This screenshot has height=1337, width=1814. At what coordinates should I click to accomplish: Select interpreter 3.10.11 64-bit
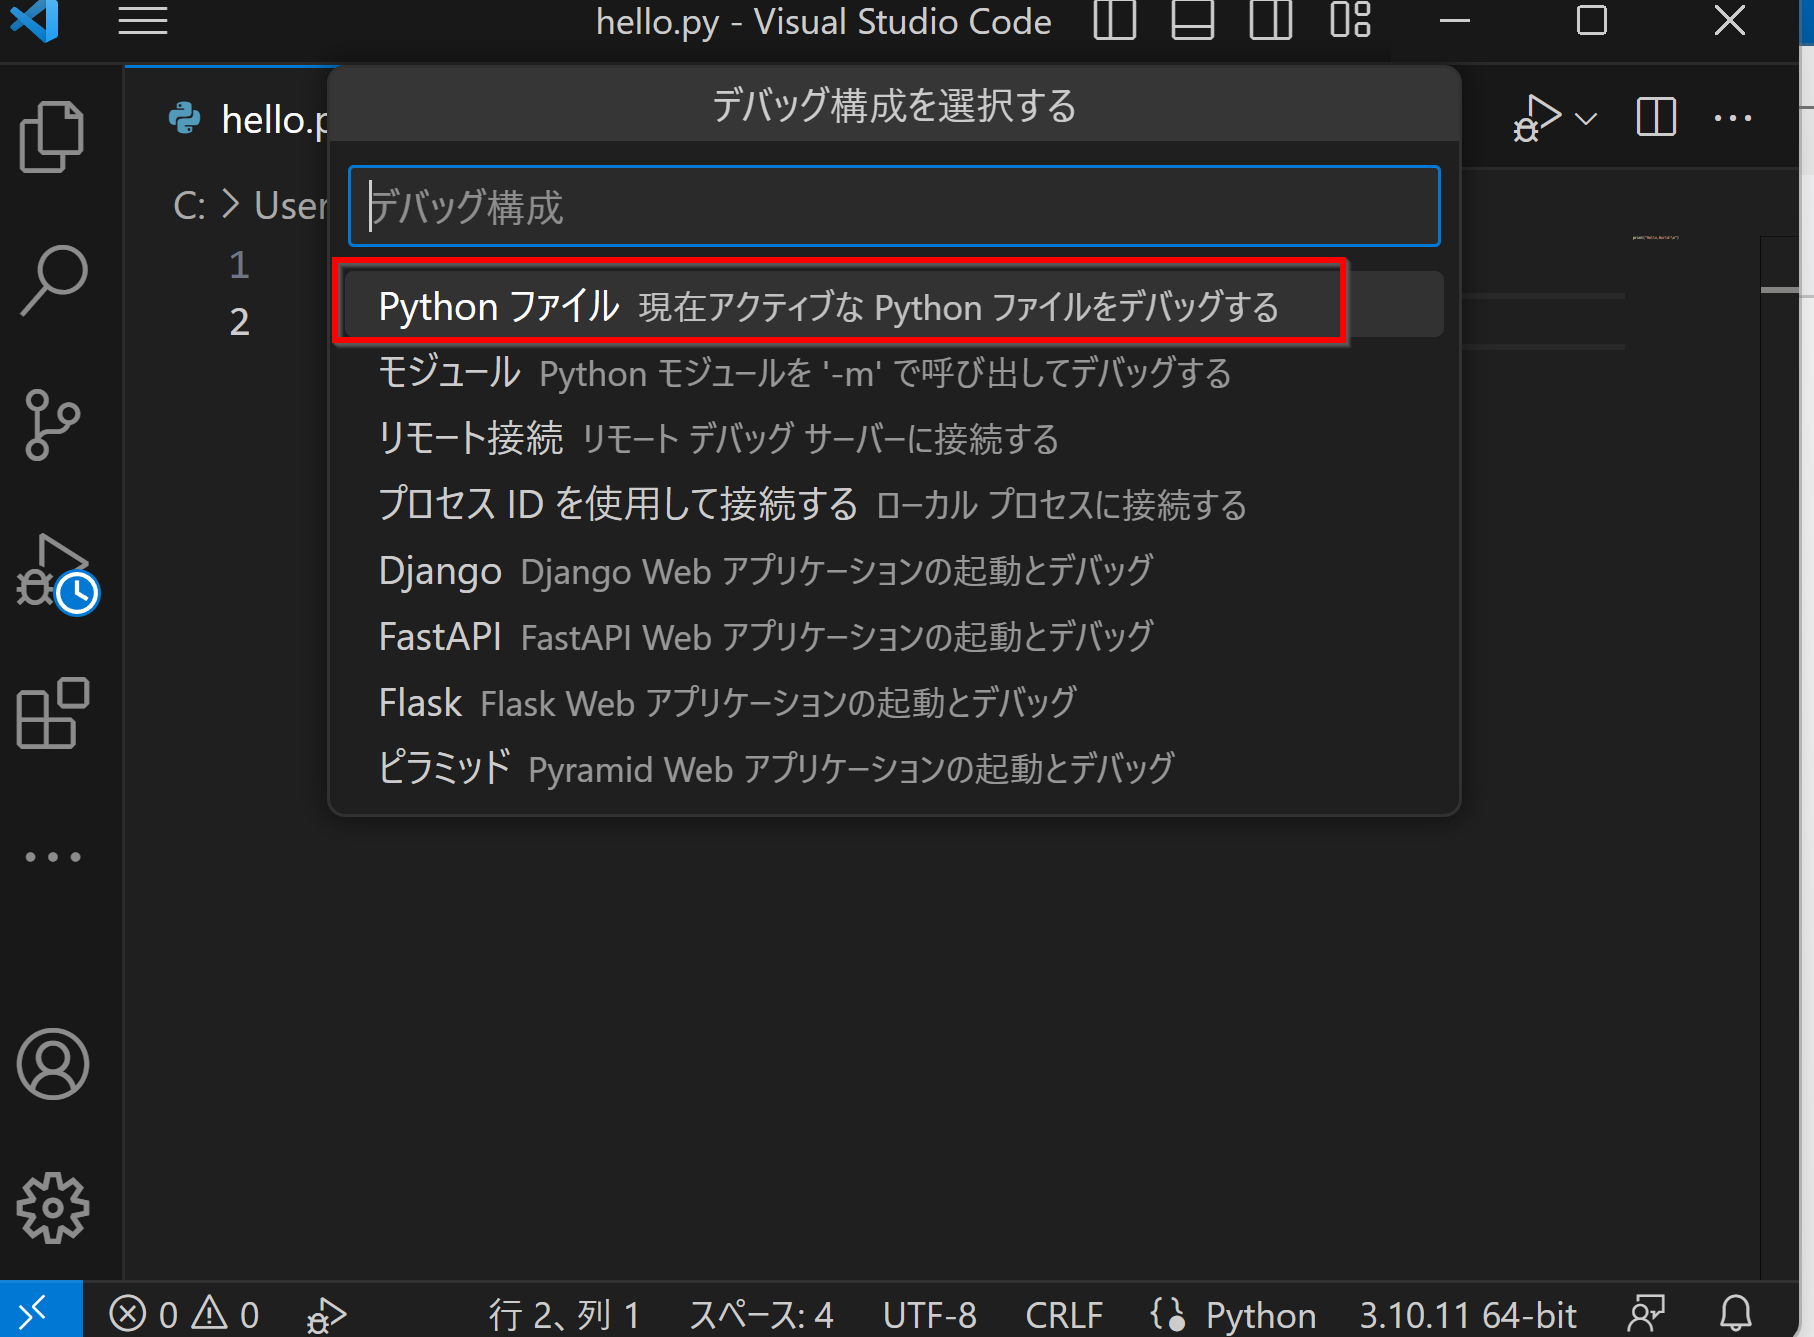[1468, 1315]
